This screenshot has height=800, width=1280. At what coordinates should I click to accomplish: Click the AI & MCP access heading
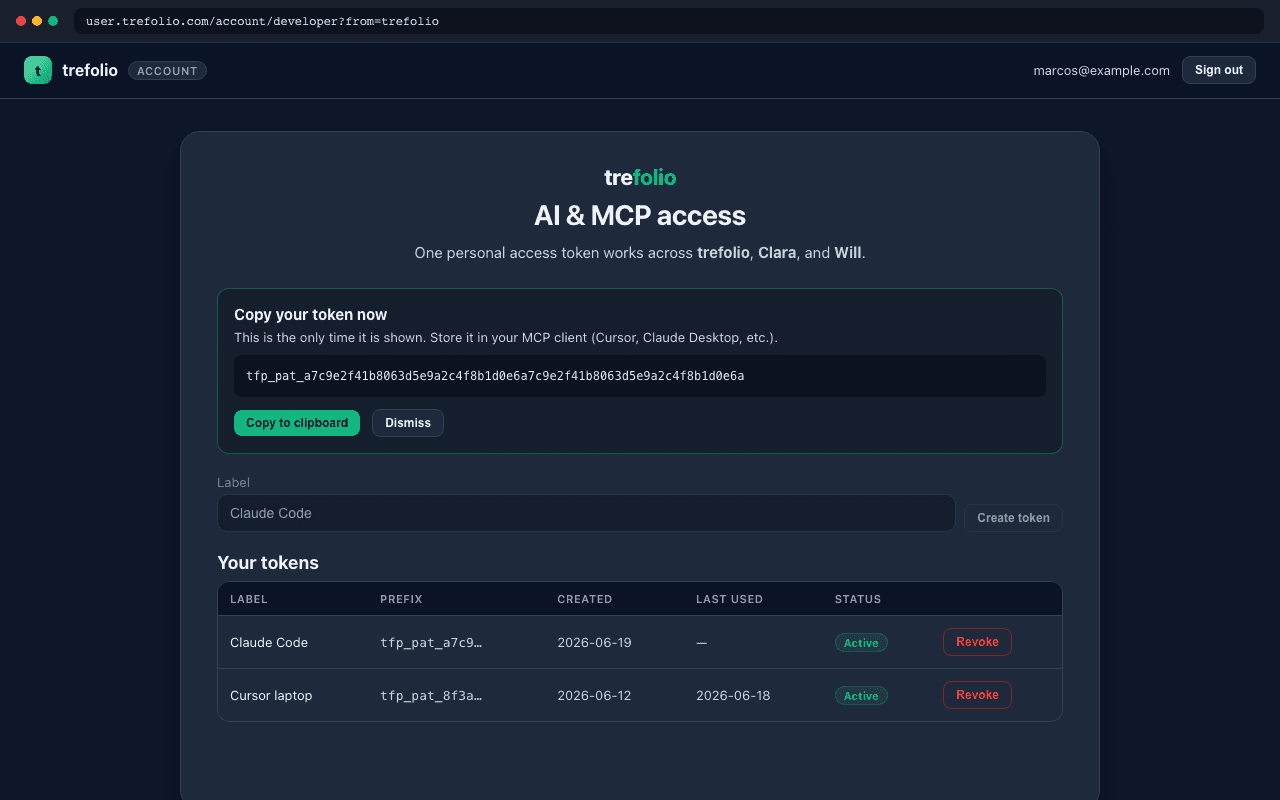tap(640, 216)
